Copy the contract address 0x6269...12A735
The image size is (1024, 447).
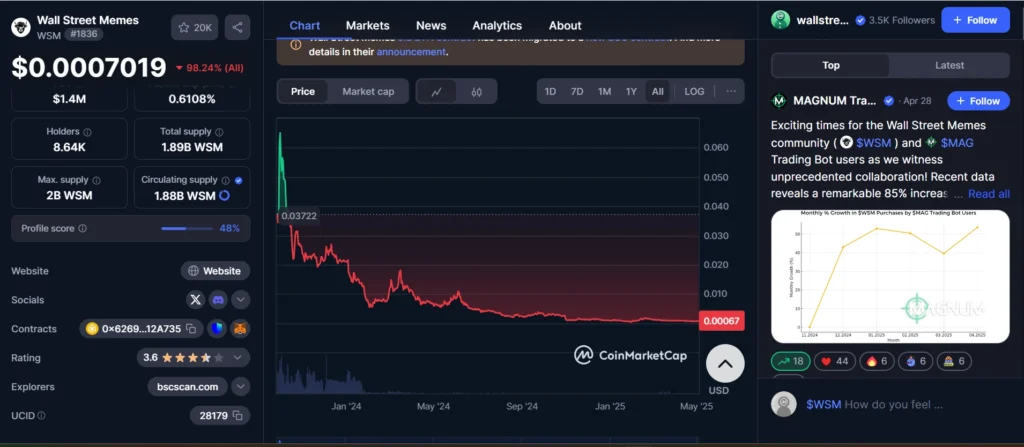(x=191, y=329)
